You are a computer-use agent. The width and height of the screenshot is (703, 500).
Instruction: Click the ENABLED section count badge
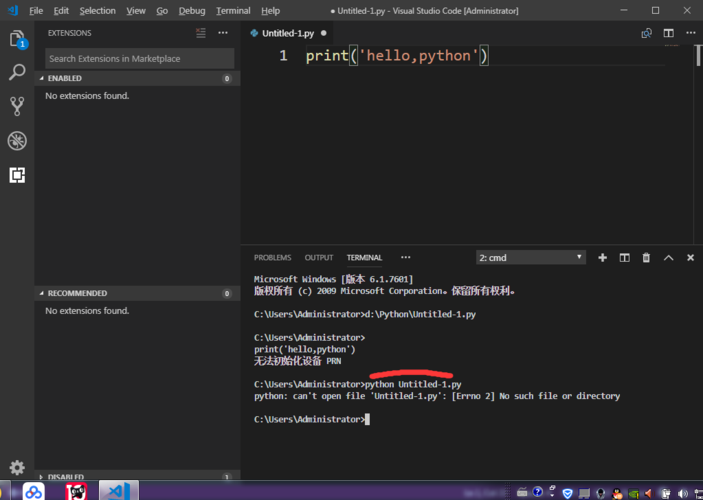click(227, 78)
